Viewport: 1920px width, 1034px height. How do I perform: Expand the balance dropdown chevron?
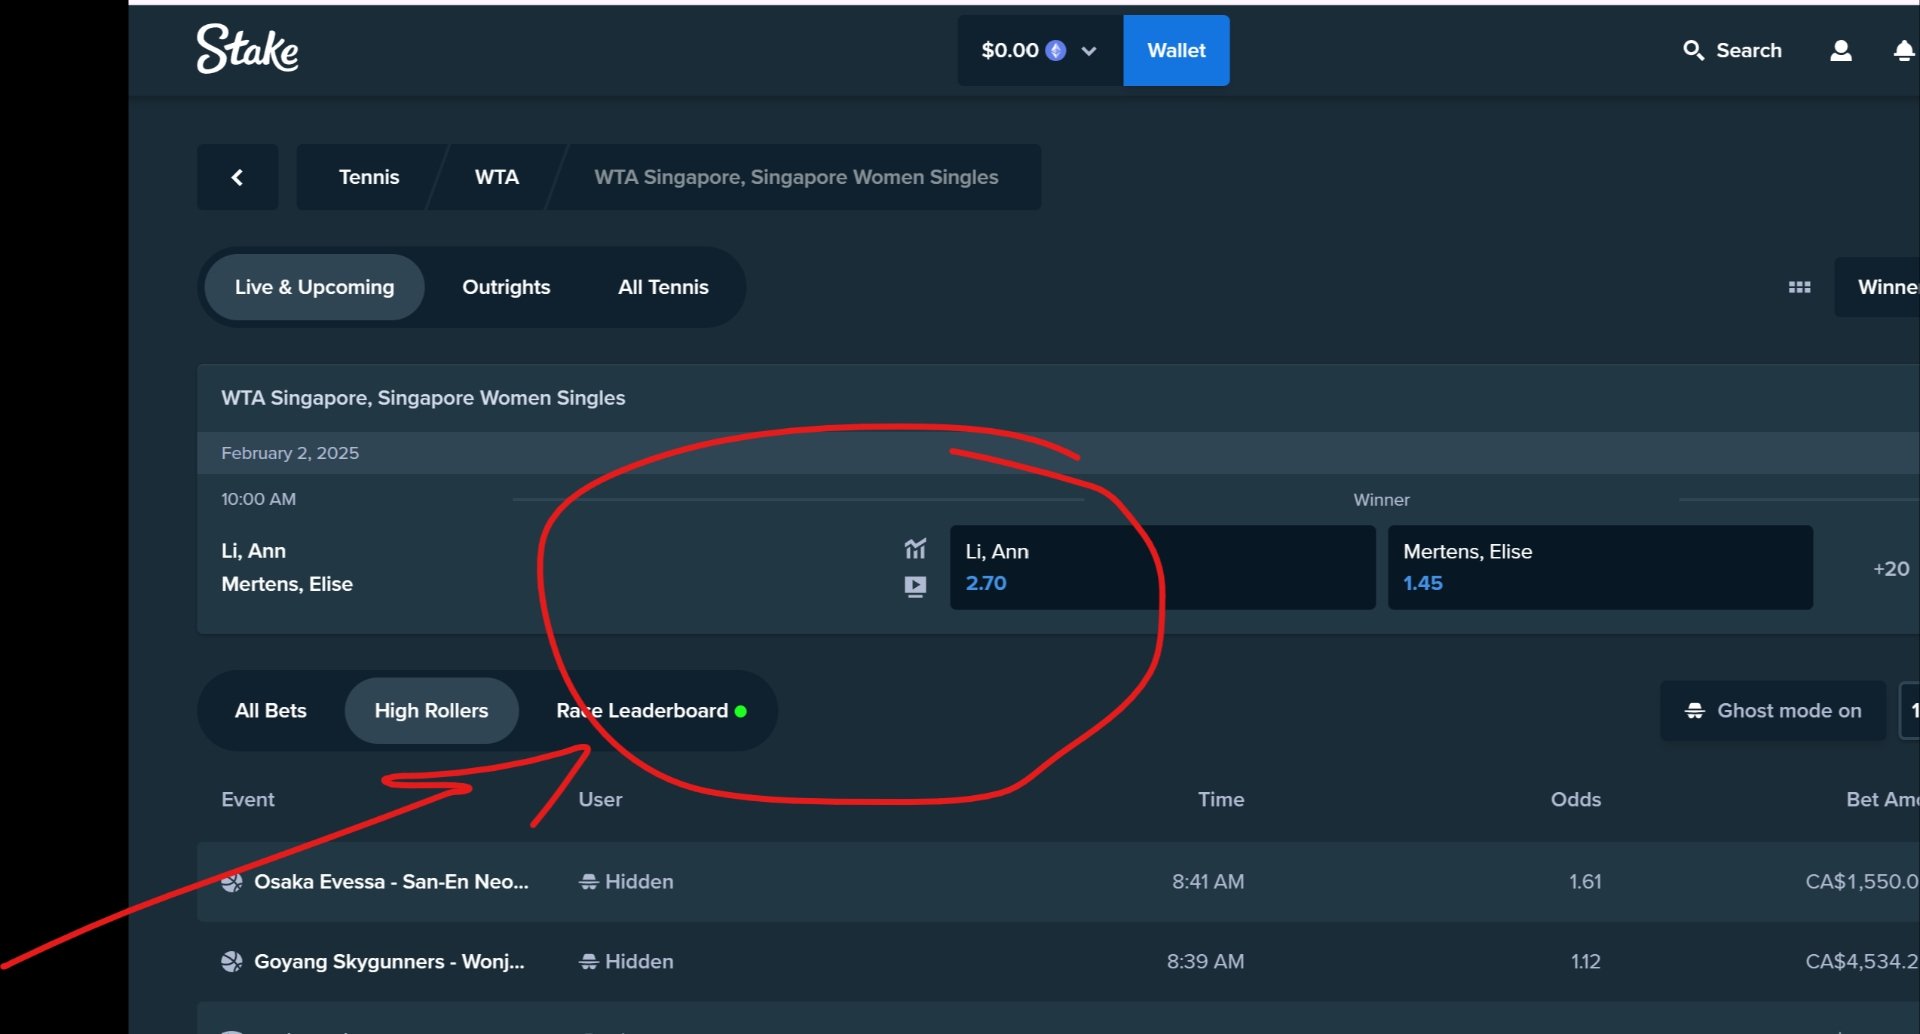(1089, 51)
